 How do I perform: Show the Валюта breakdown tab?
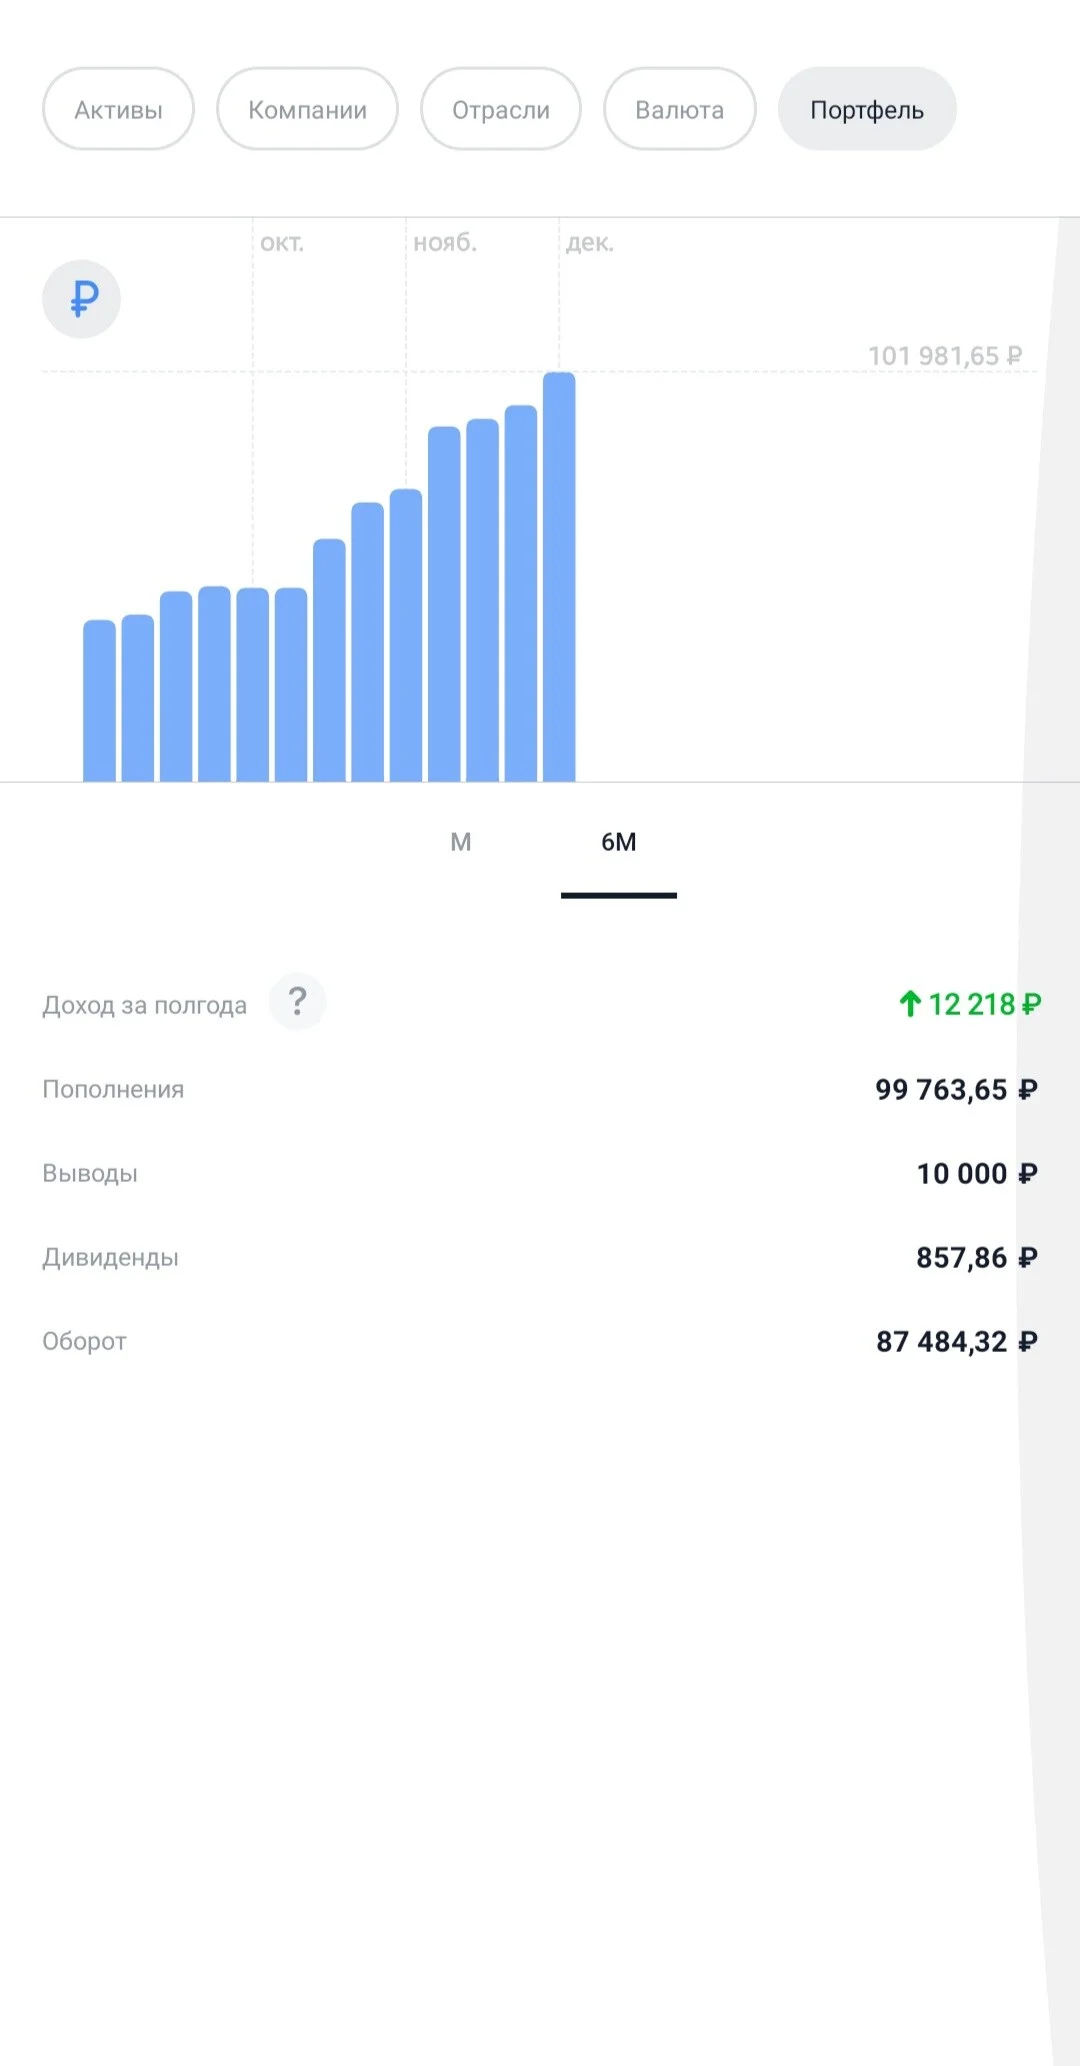pyautogui.click(x=680, y=109)
